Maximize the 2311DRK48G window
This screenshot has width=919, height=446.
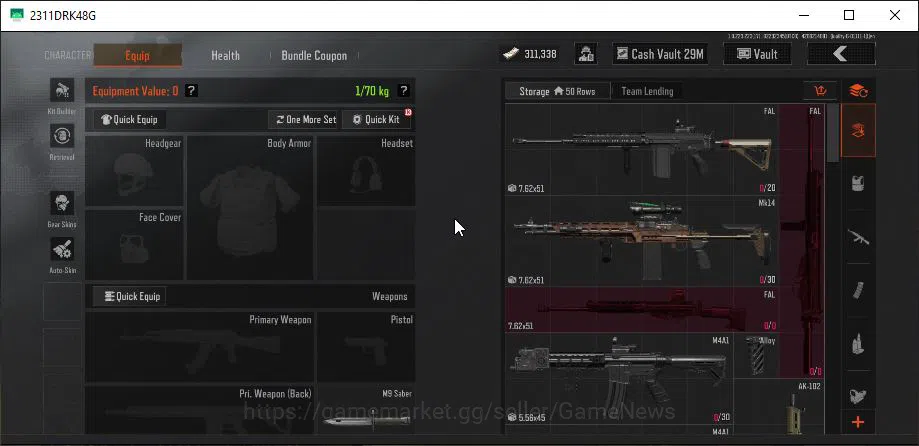pos(849,15)
